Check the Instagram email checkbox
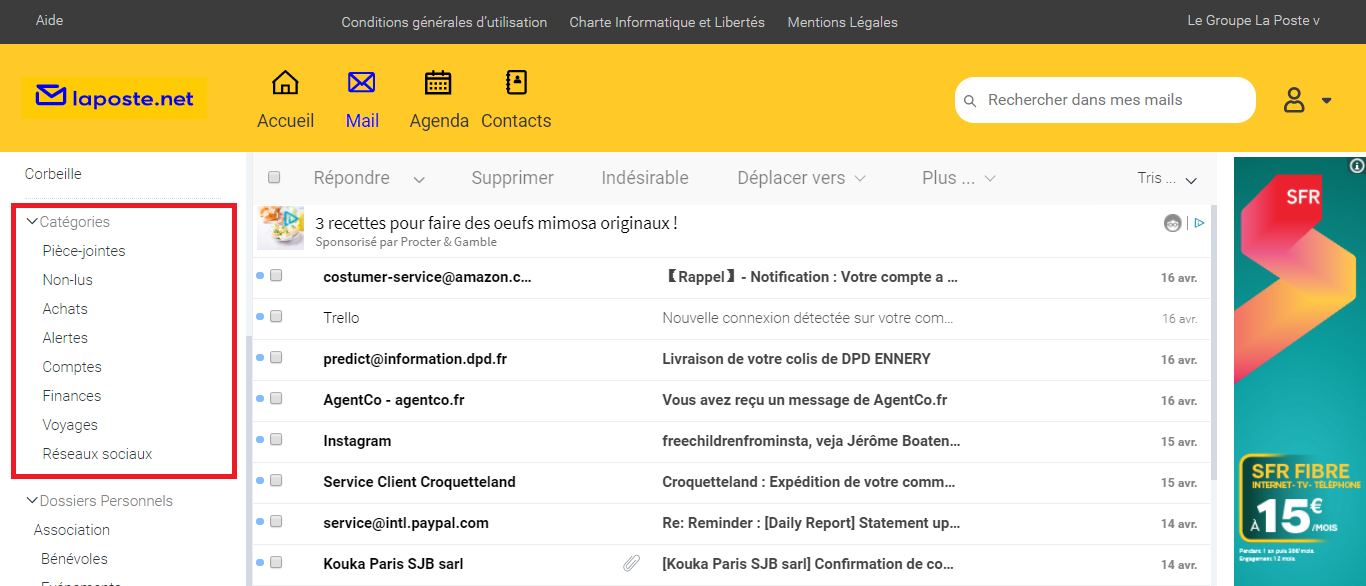Viewport: 1366px width, 586px height. tap(276, 439)
